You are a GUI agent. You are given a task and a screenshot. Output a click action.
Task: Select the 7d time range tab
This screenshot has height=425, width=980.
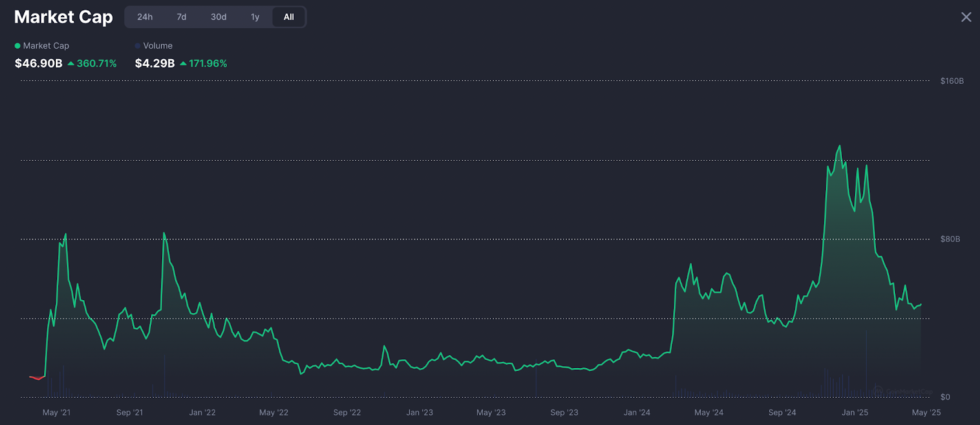[181, 17]
